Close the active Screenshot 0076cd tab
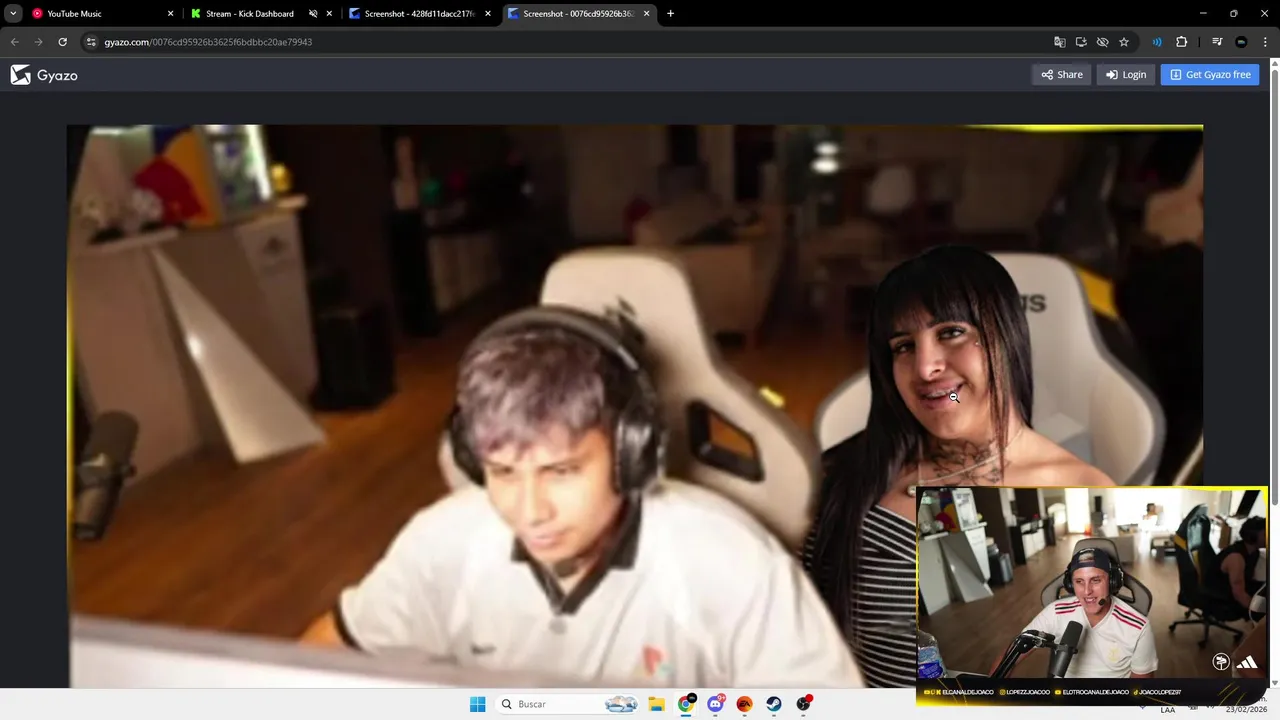The height and width of the screenshot is (720, 1280). [647, 14]
